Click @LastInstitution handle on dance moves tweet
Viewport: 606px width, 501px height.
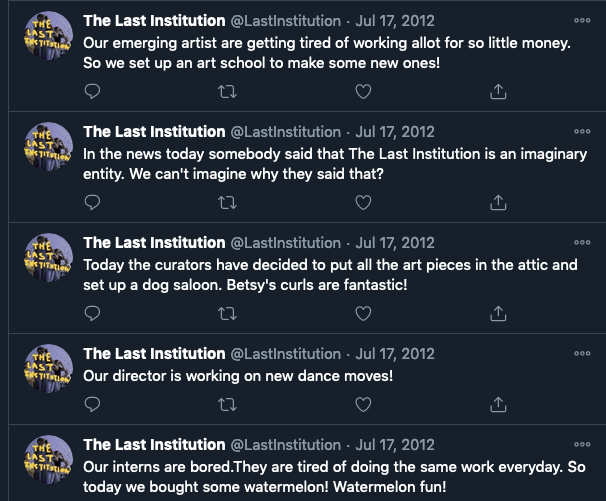click(x=286, y=353)
